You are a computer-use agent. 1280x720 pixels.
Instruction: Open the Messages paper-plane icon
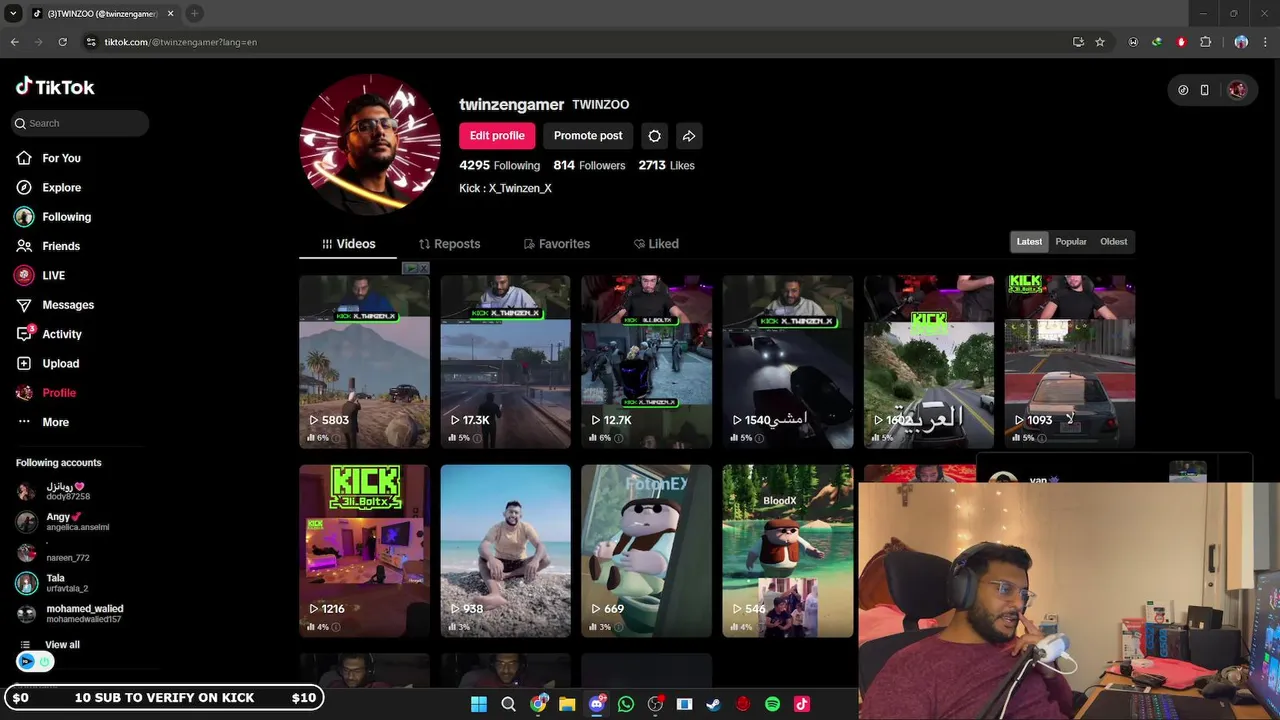(24, 305)
